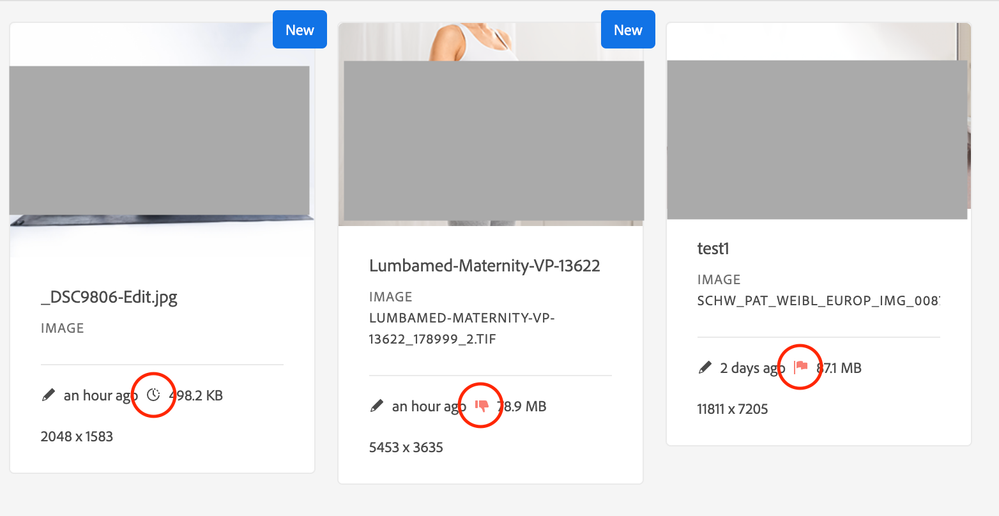Click the pencil icon on test1 card
The width and height of the screenshot is (999, 516).
[704, 368]
